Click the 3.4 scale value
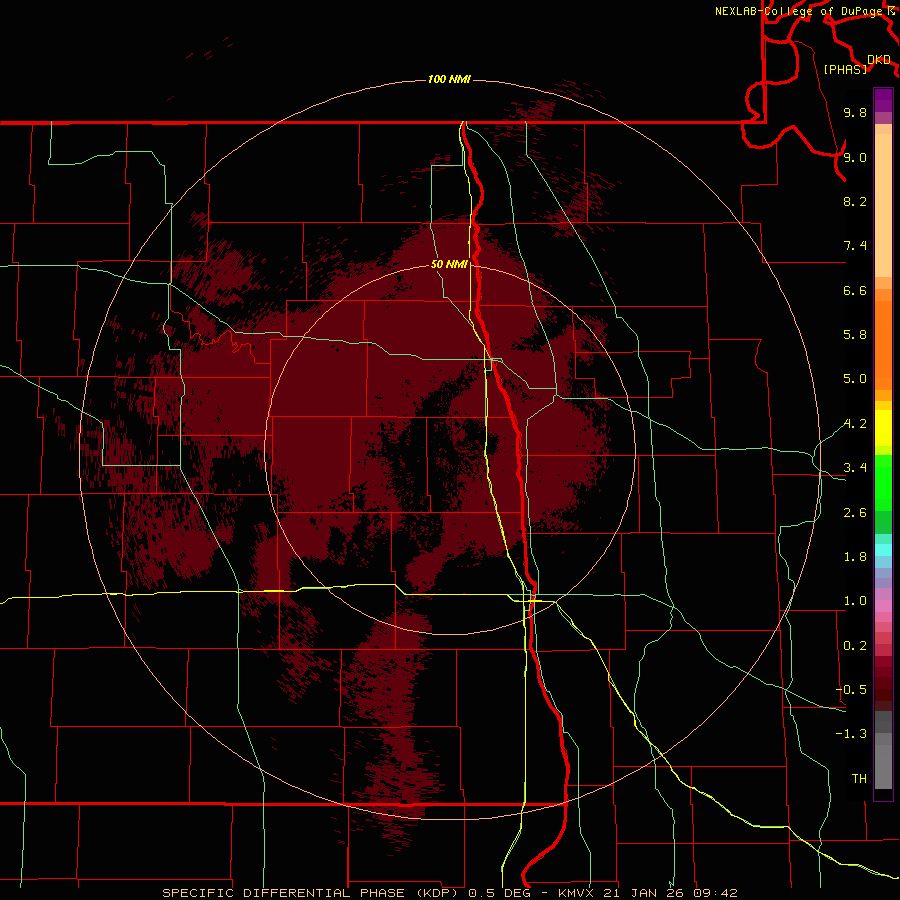Screen dimensions: 900x900 (855, 468)
